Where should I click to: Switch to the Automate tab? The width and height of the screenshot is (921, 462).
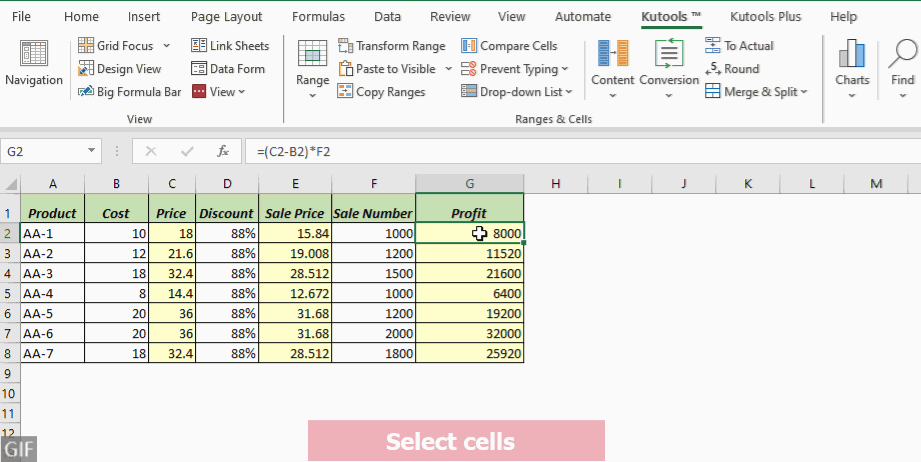coord(583,17)
